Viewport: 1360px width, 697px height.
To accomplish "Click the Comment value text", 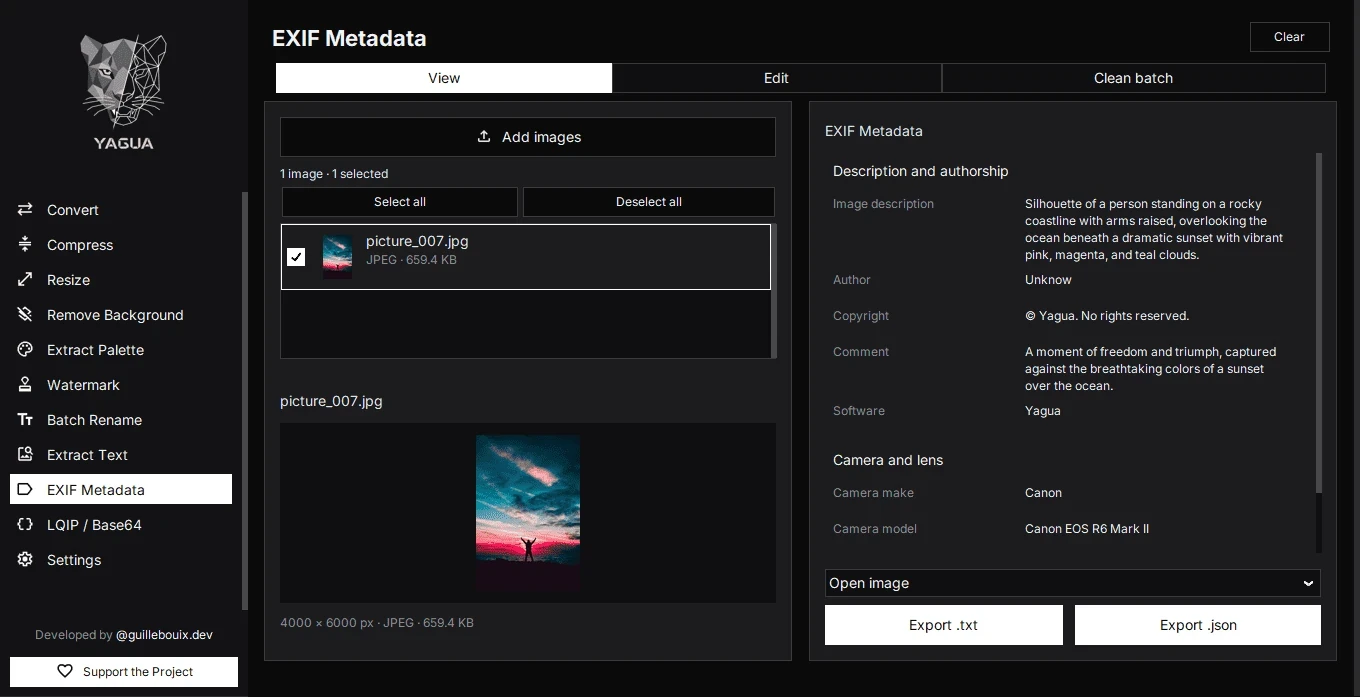I will tap(1151, 369).
